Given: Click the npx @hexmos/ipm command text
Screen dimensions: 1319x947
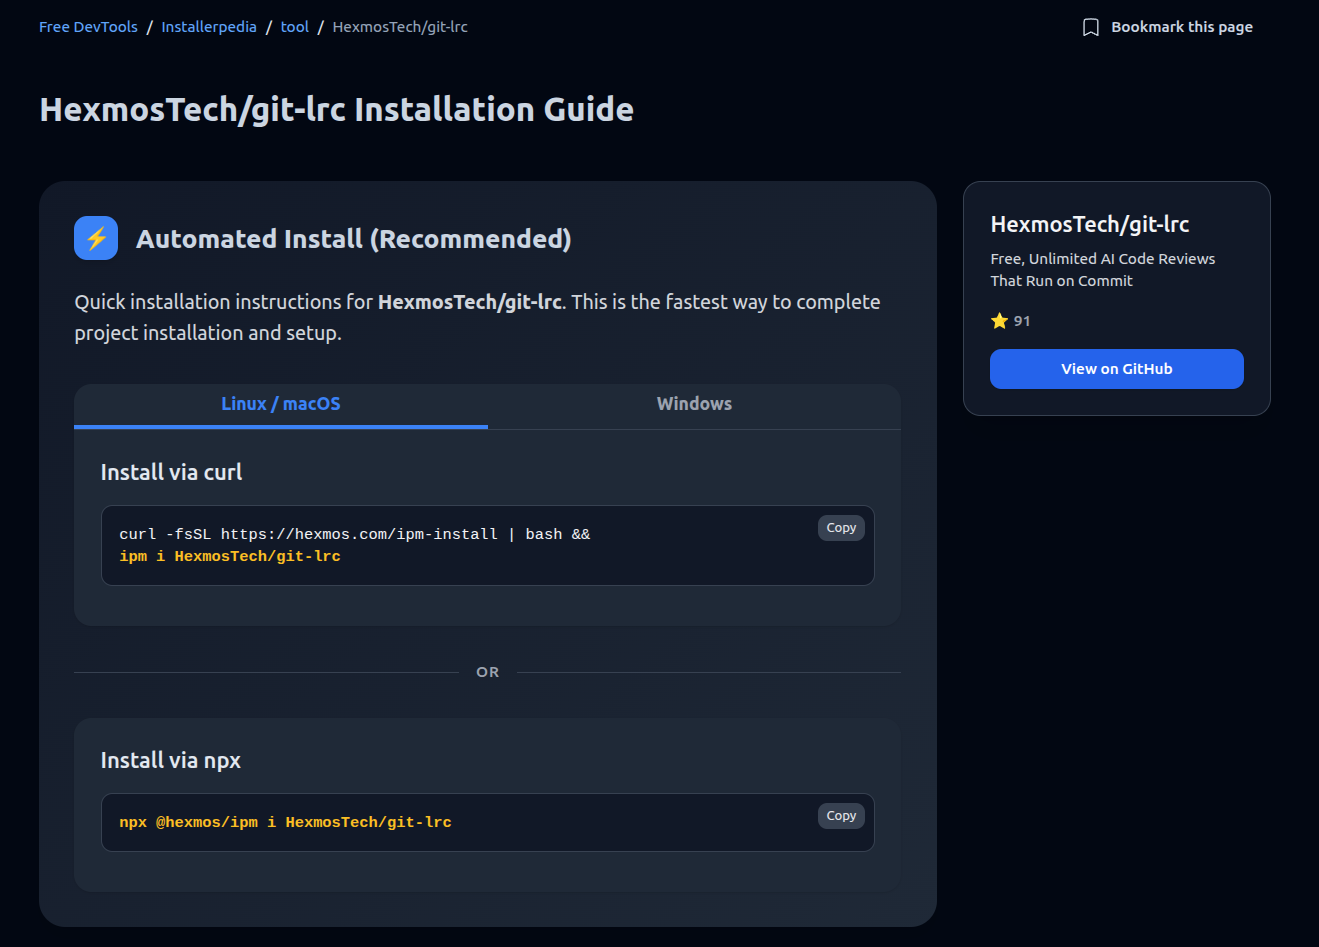Looking at the screenshot, I should pos(285,822).
